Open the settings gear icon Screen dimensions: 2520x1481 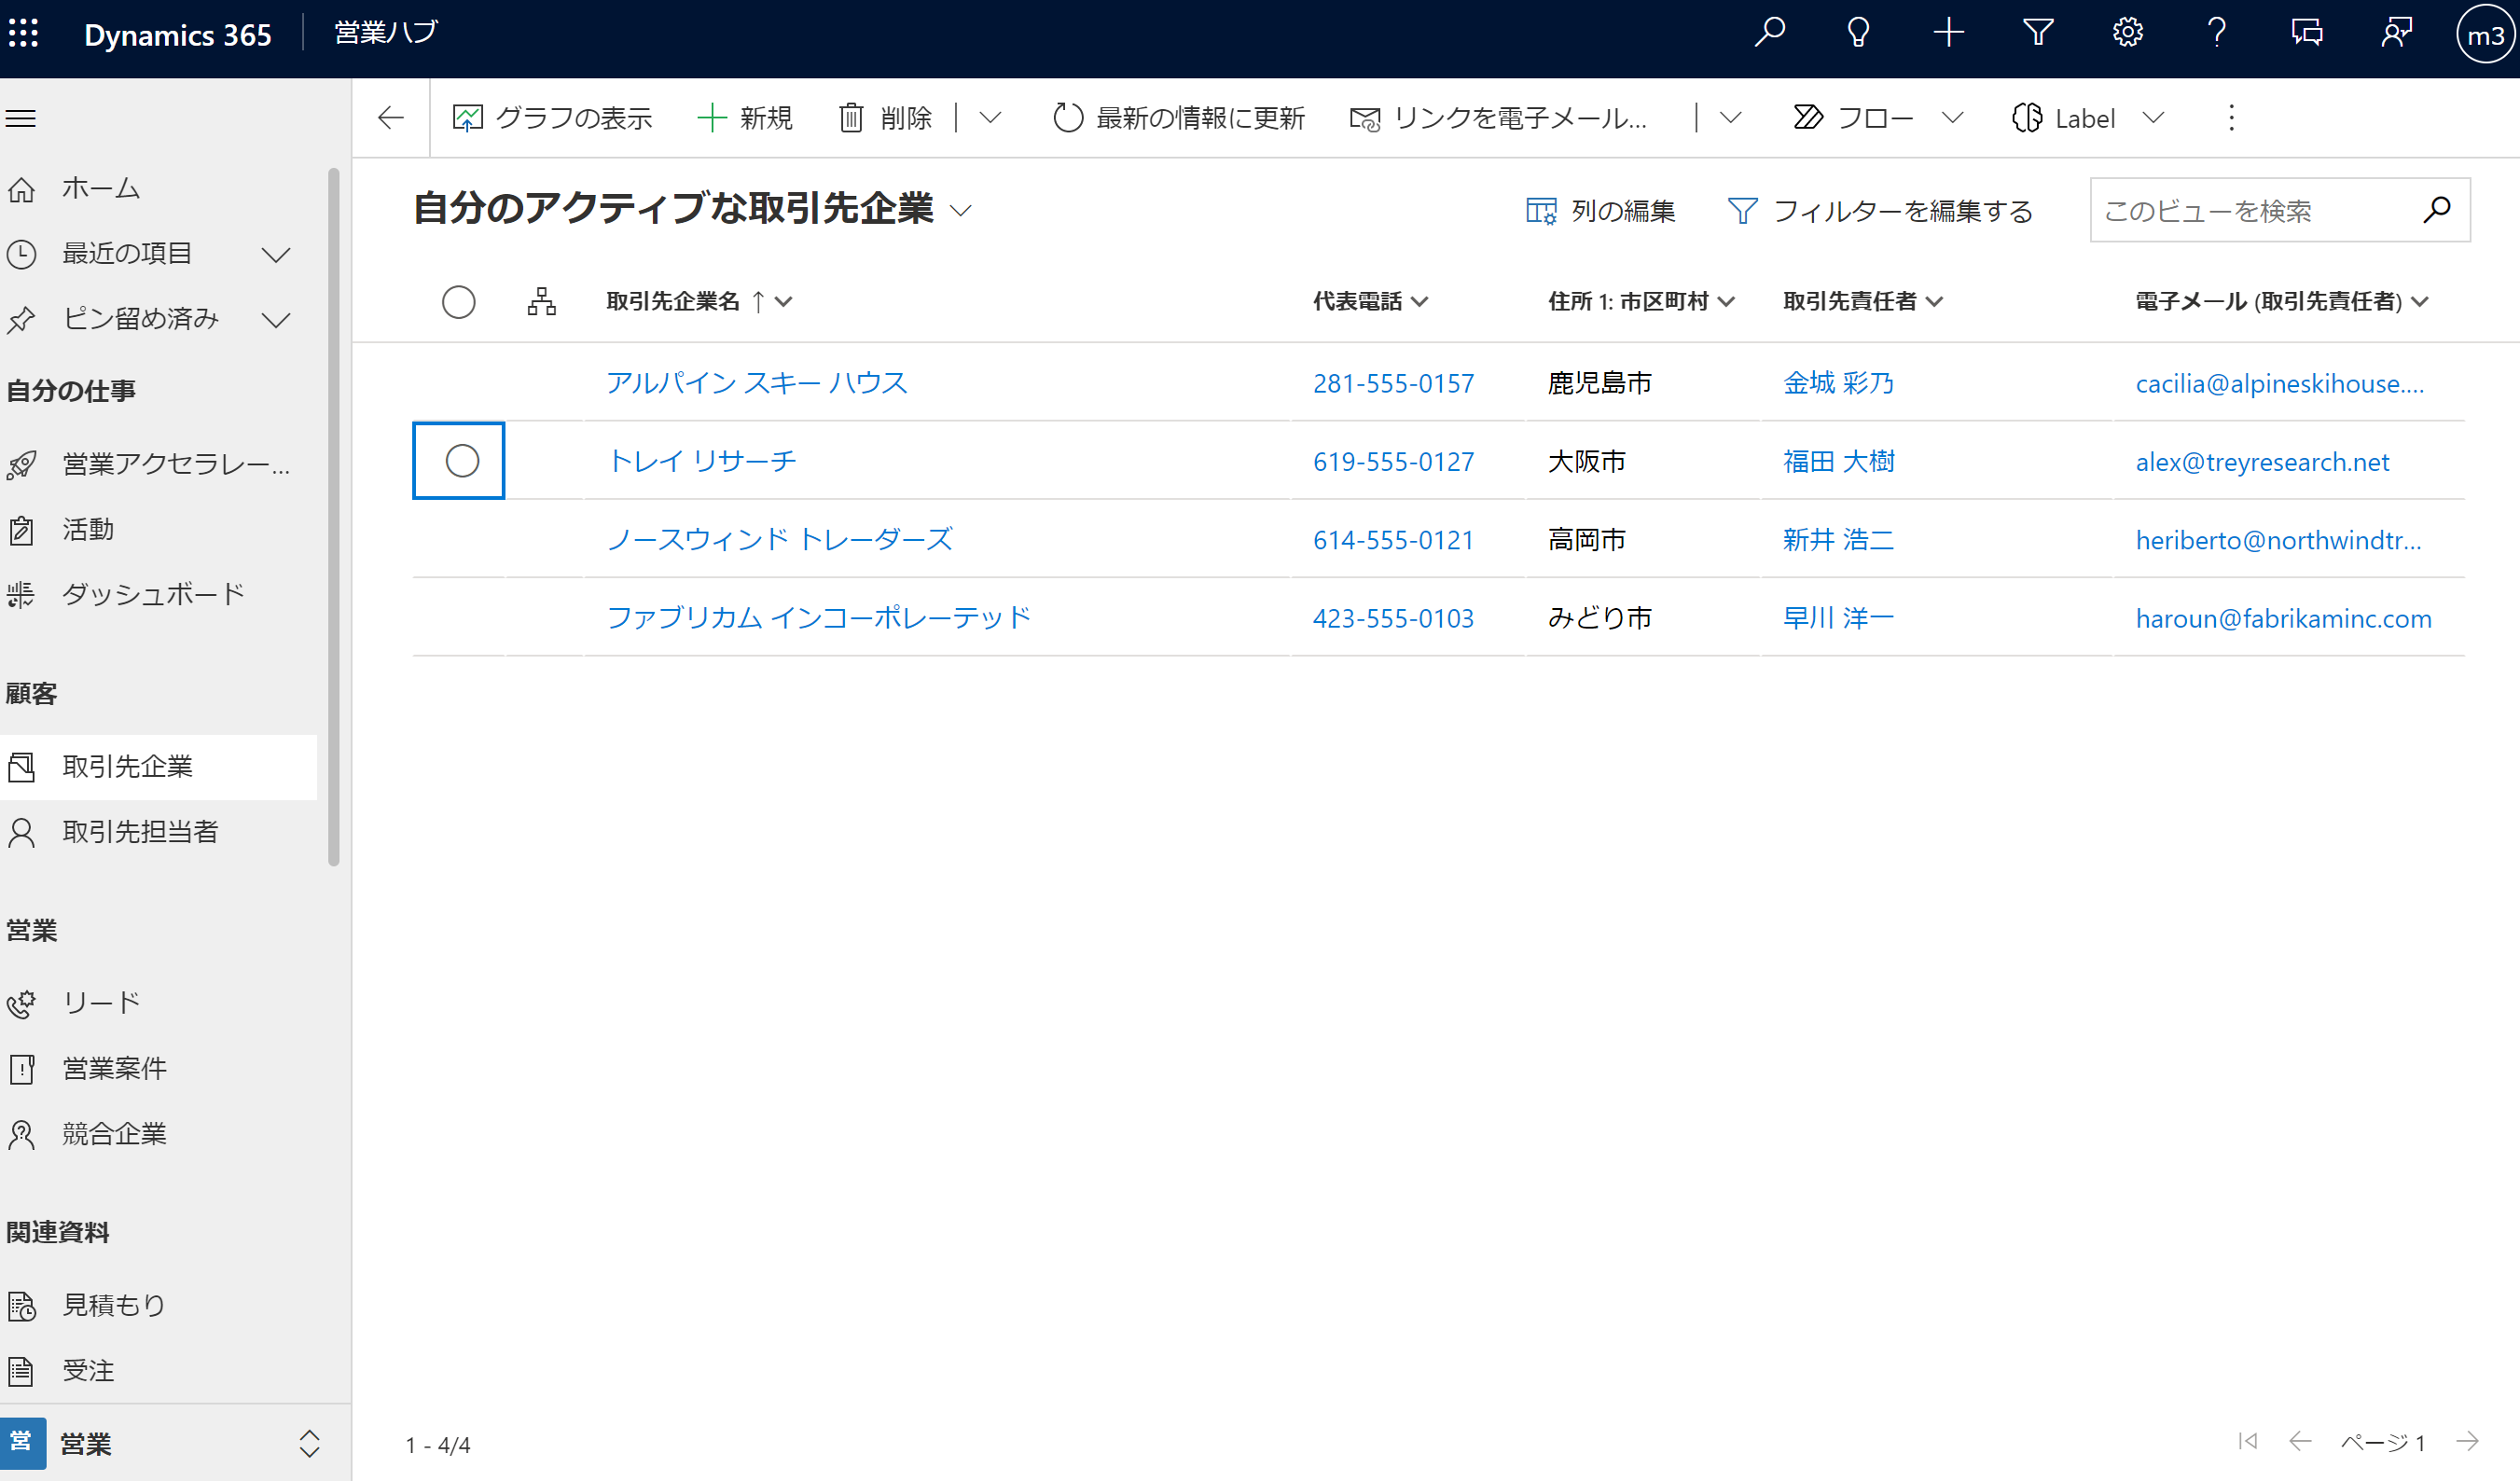pyautogui.click(x=2127, y=34)
